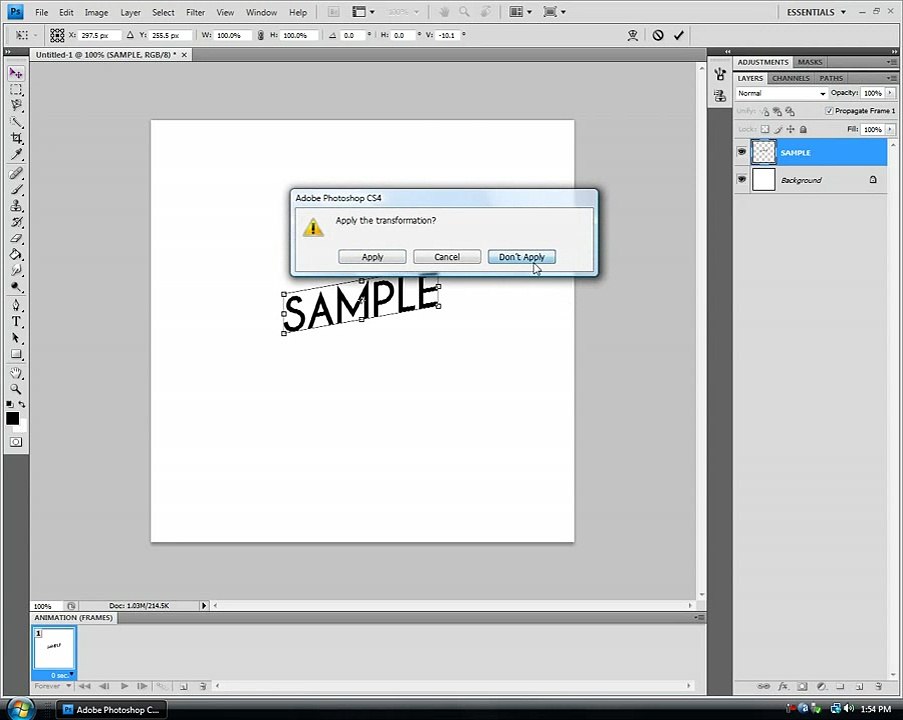Open the Filter menu
The image size is (903, 720).
click(195, 12)
